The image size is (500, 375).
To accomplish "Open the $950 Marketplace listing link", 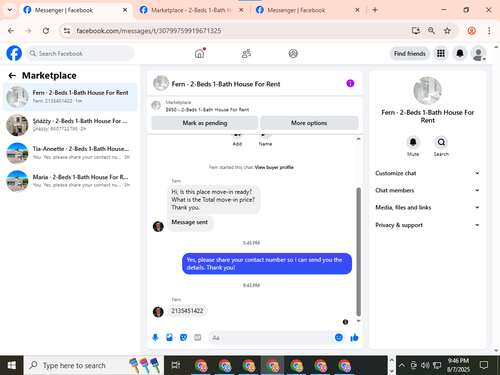I will tap(207, 110).
